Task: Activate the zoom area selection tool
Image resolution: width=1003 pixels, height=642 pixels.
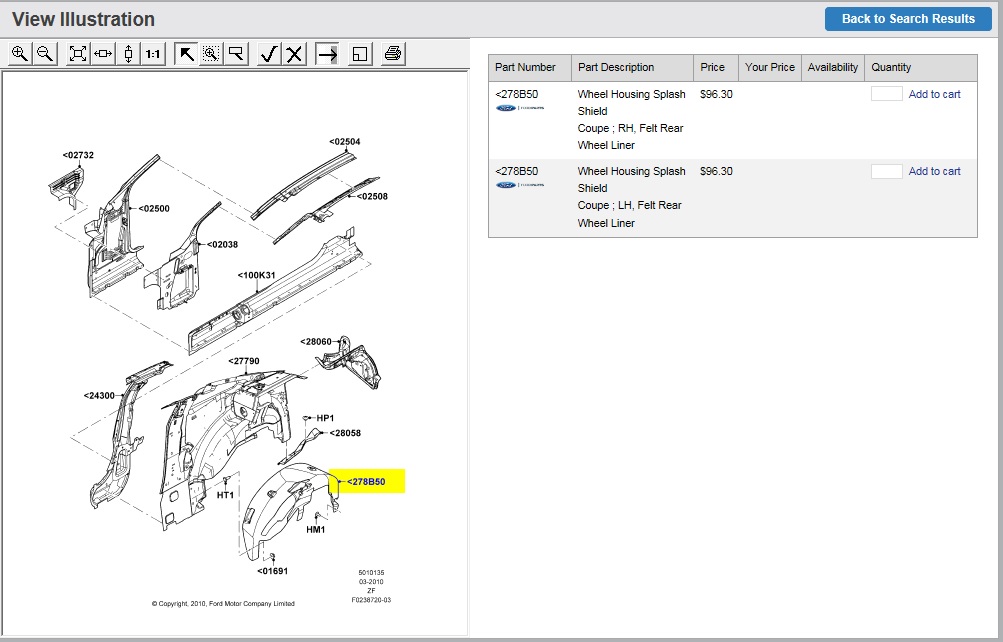Action: [211, 54]
